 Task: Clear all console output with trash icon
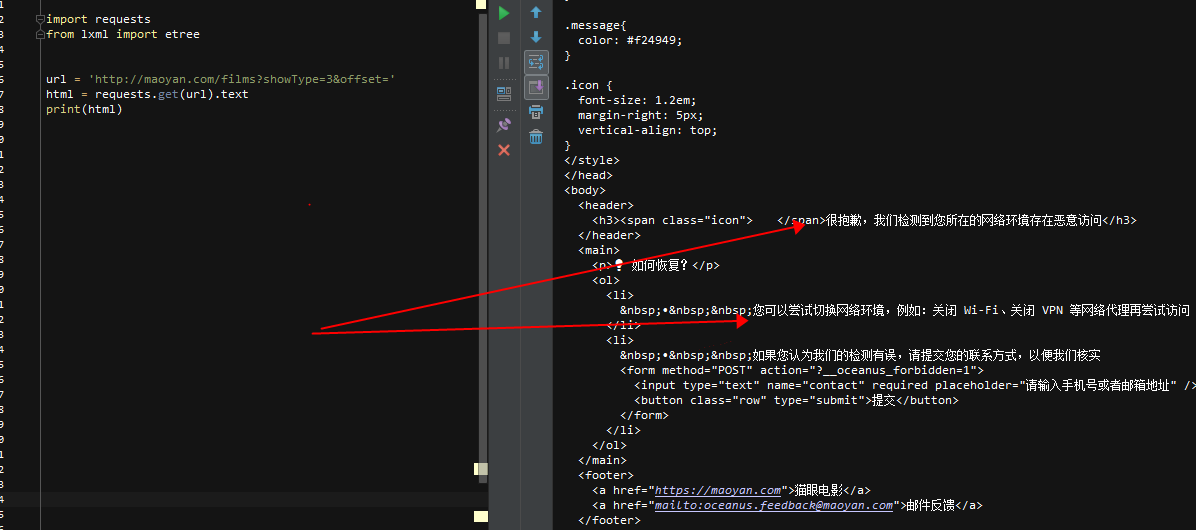(x=536, y=137)
